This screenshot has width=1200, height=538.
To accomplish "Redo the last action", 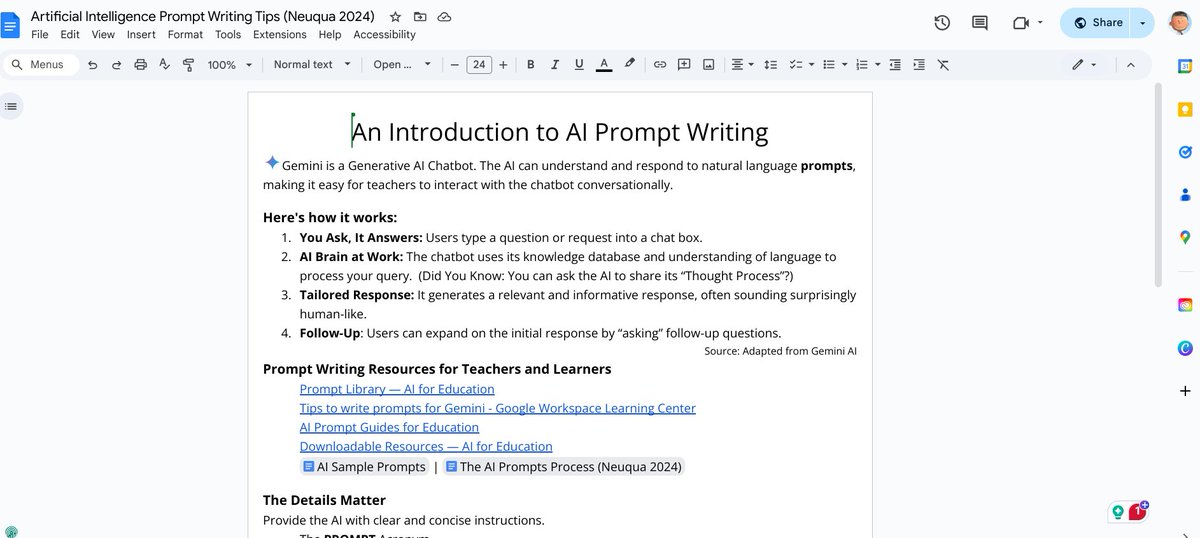I will (x=116, y=64).
